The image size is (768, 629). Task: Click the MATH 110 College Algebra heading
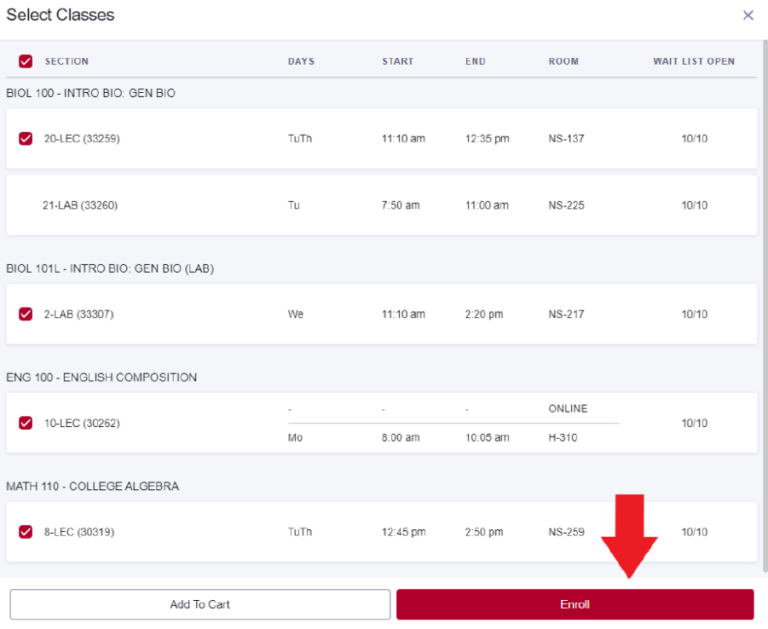click(x=92, y=486)
